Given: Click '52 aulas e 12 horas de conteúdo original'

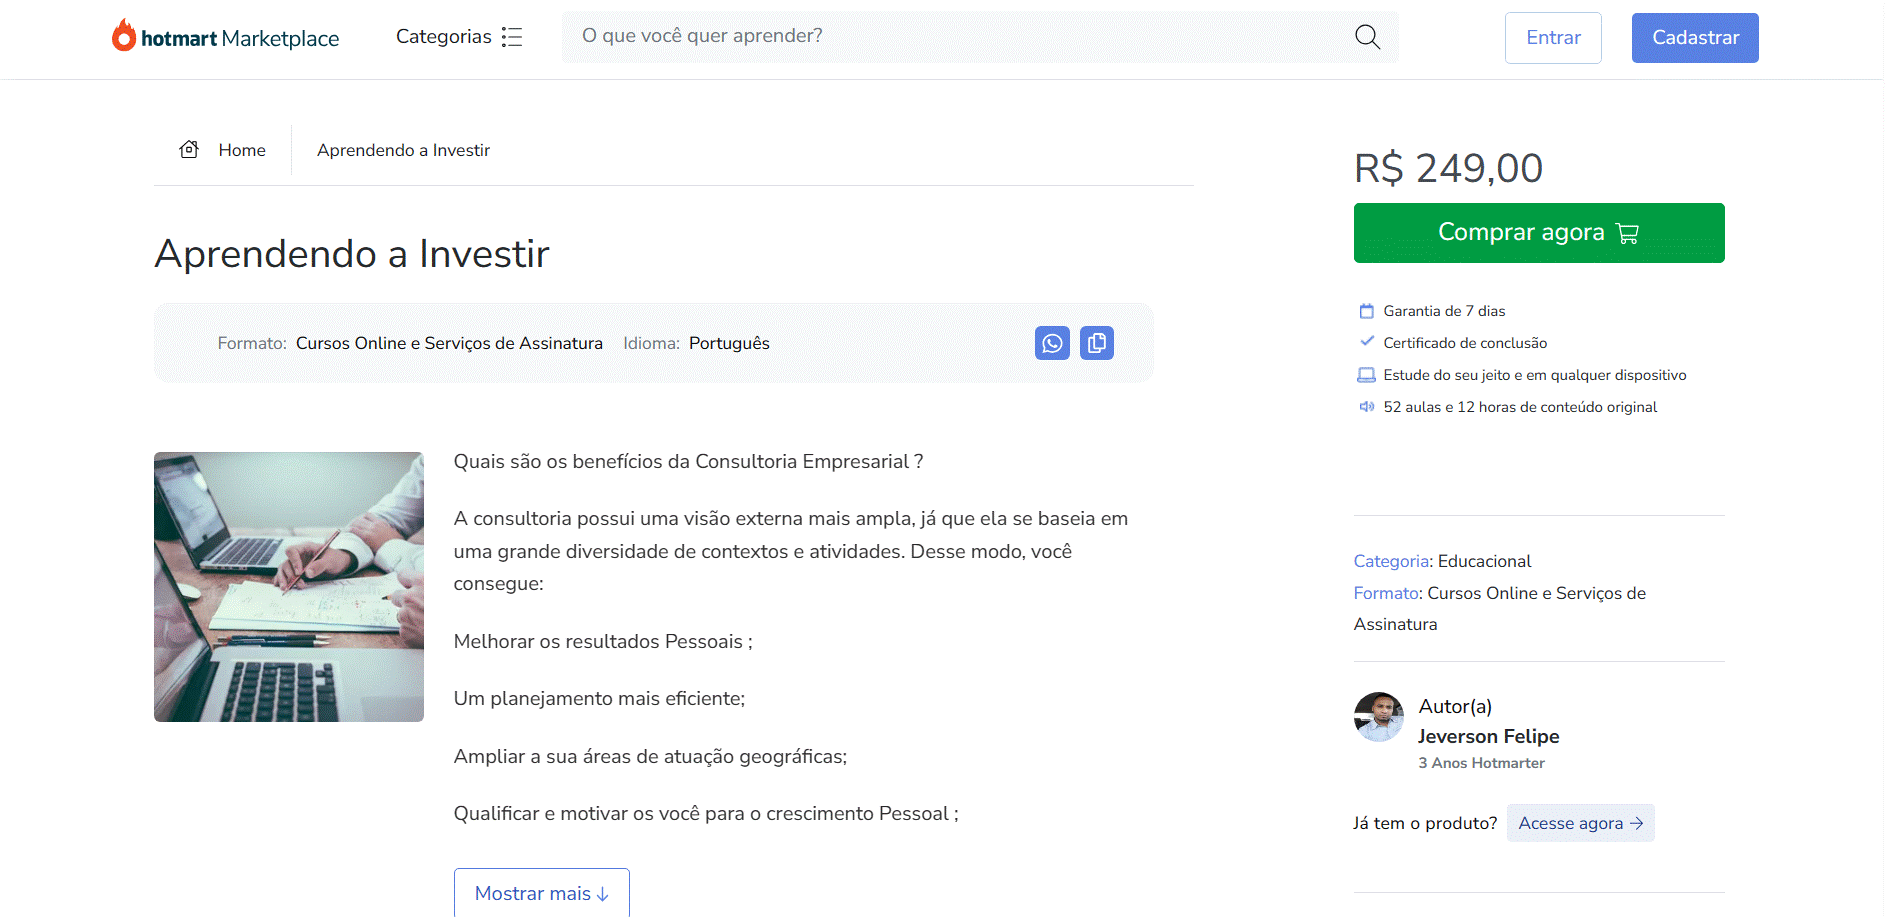Looking at the screenshot, I should (1520, 407).
